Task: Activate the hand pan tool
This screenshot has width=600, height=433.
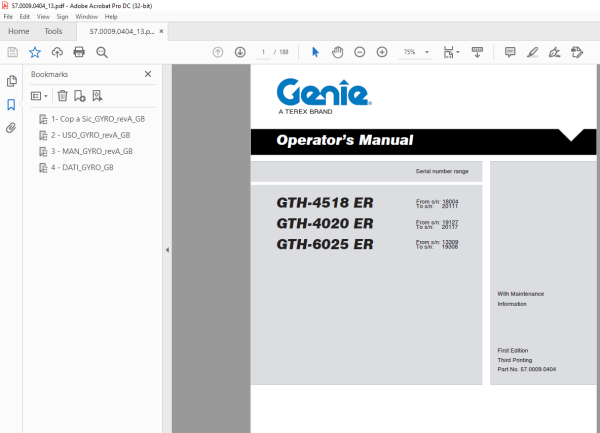Action: (338, 52)
